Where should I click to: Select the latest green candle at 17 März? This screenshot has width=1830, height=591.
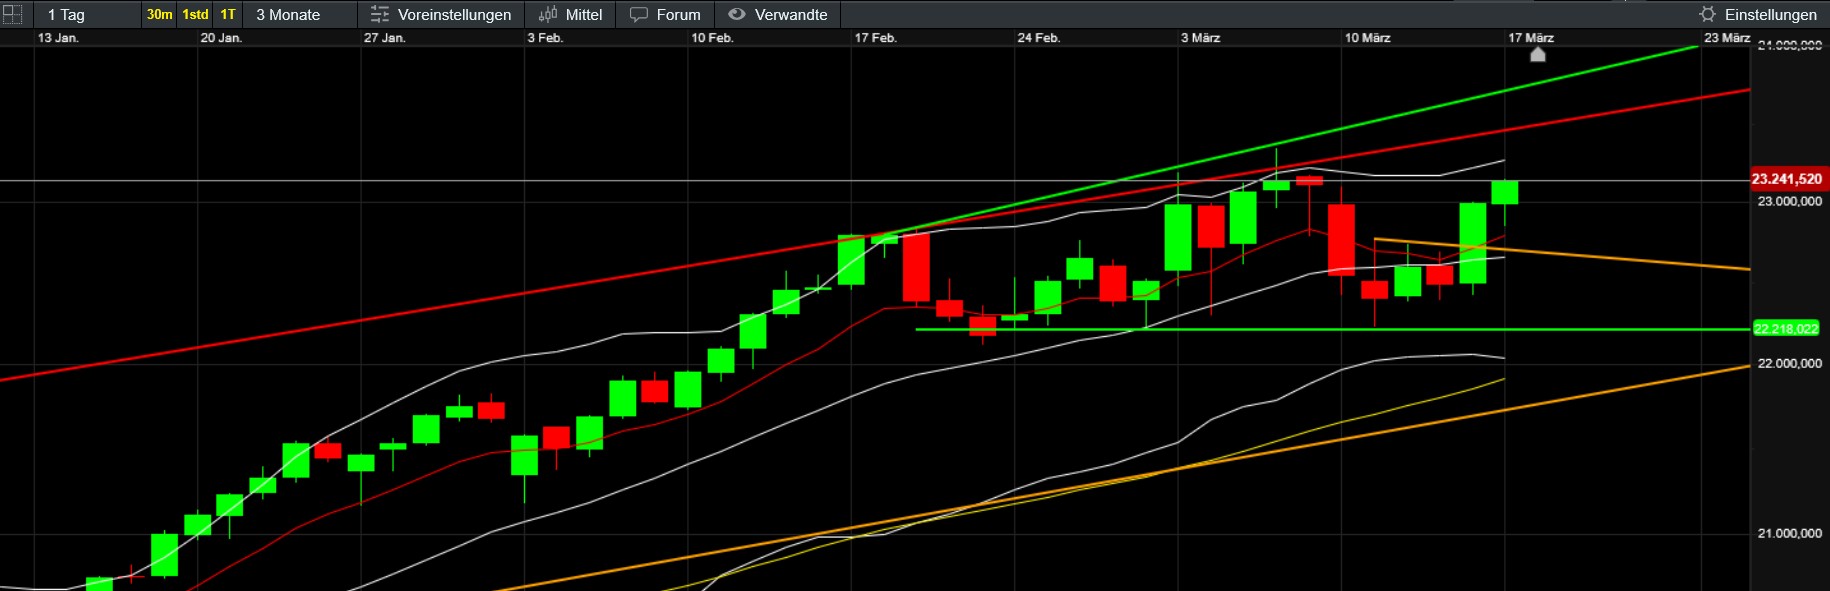(x=1505, y=192)
